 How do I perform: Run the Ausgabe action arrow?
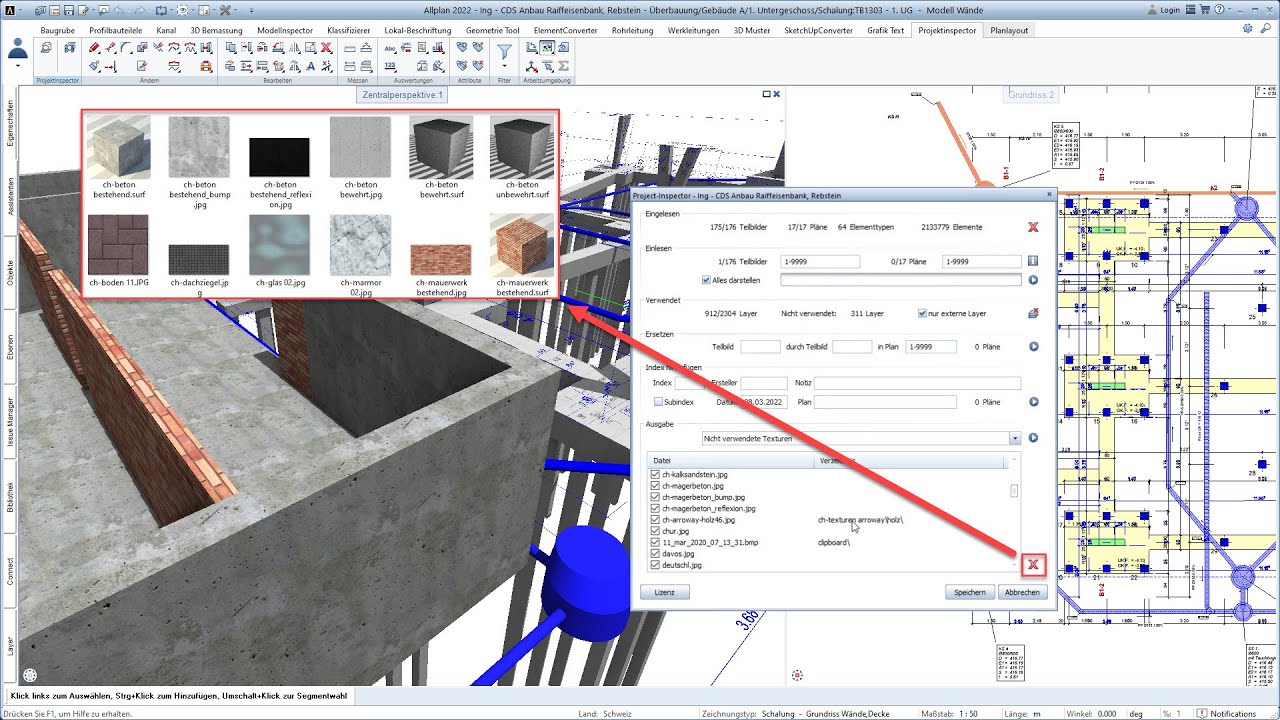tap(1034, 438)
